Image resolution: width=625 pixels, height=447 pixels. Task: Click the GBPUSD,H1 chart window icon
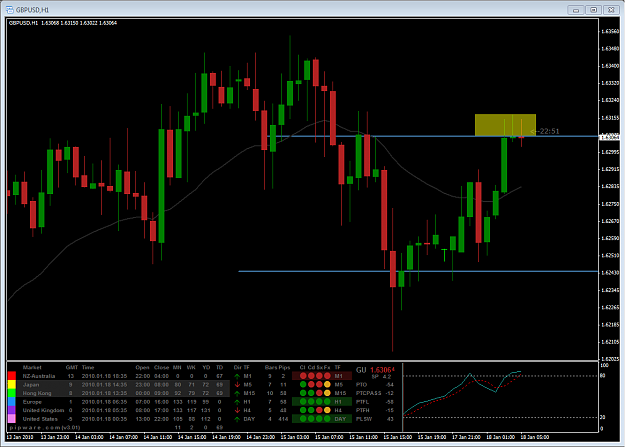[x=10, y=10]
